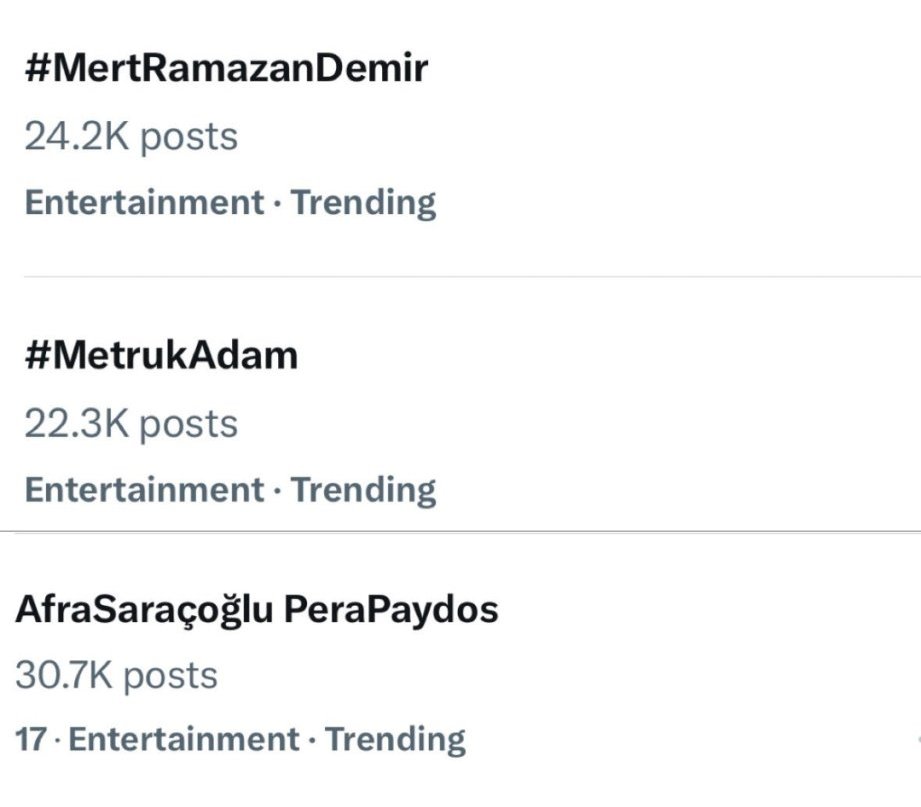Screen dimensions: 921x807
Task: Click the word posts after 22.3K
Action: pyautogui.click(x=188, y=423)
